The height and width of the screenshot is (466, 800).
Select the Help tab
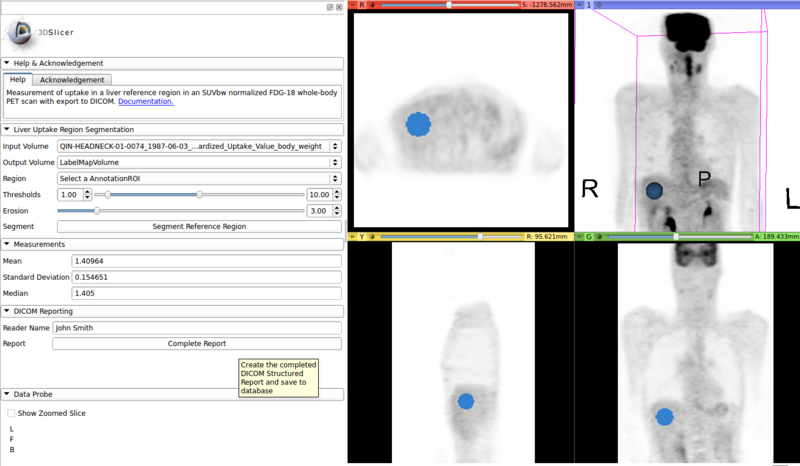click(18, 80)
